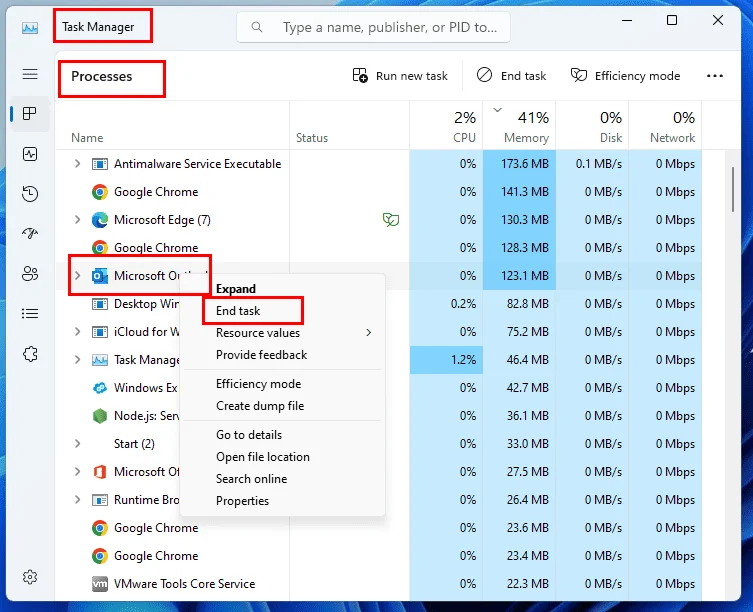
Task: Expand the Microsoft Office process group
Action: coord(77,472)
